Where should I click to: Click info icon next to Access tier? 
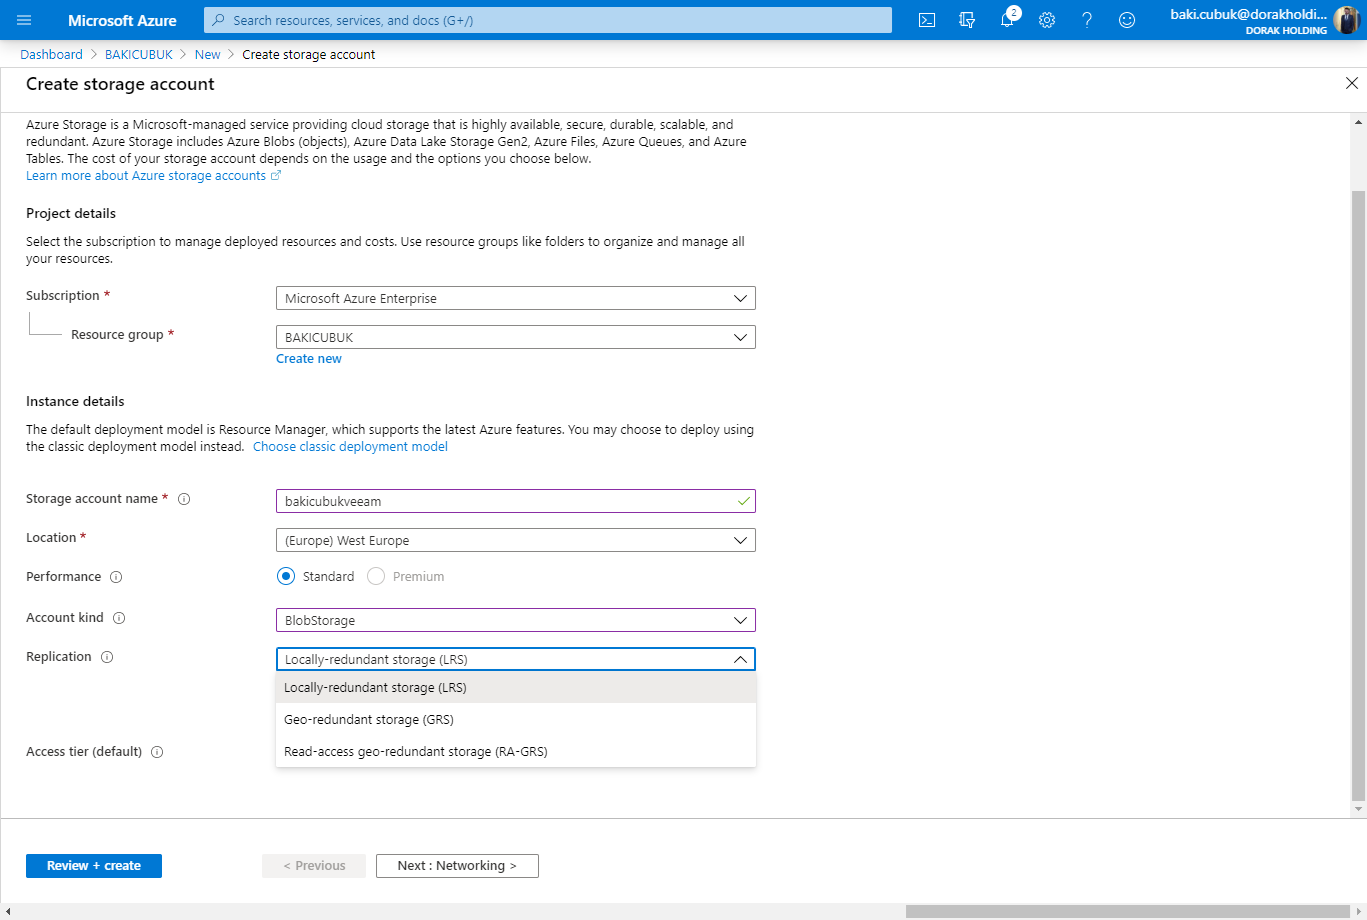(157, 752)
